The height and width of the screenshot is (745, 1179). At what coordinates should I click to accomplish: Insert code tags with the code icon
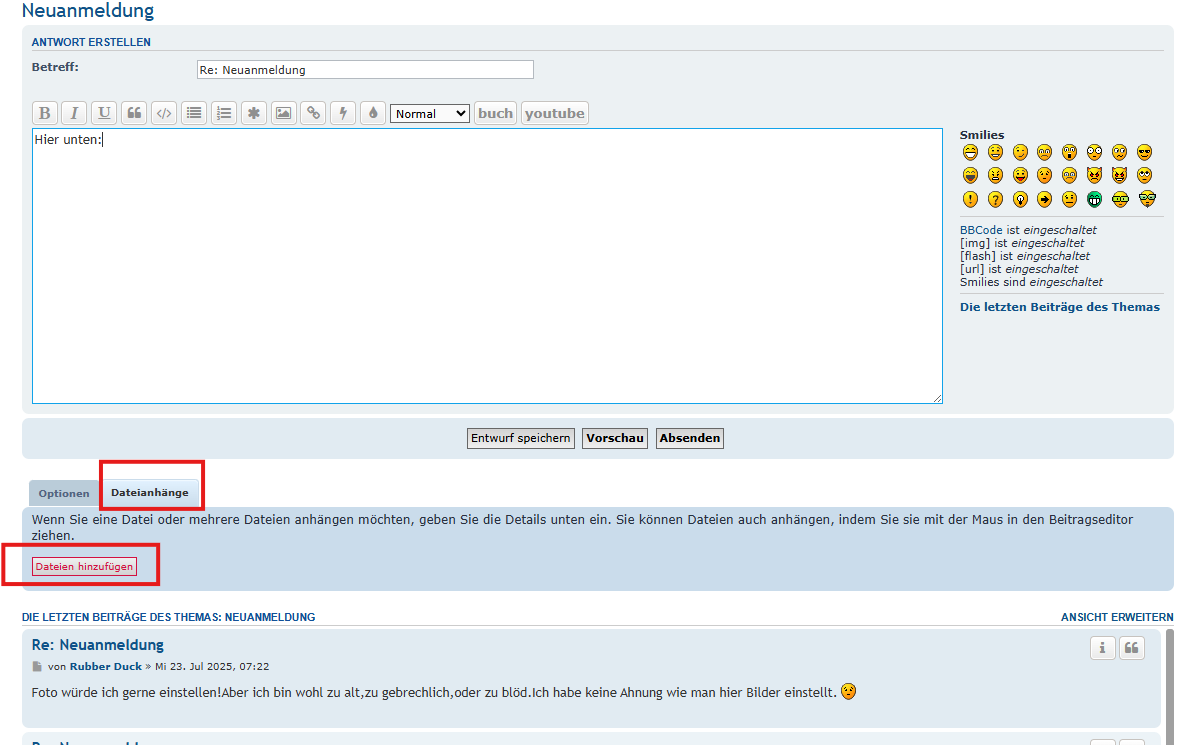pos(164,113)
